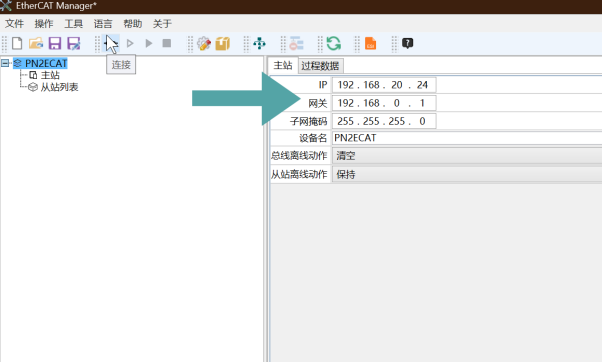Click the IP address field 192.168.20.24
The height and width of the screenshot is (362, 602).
384,85
